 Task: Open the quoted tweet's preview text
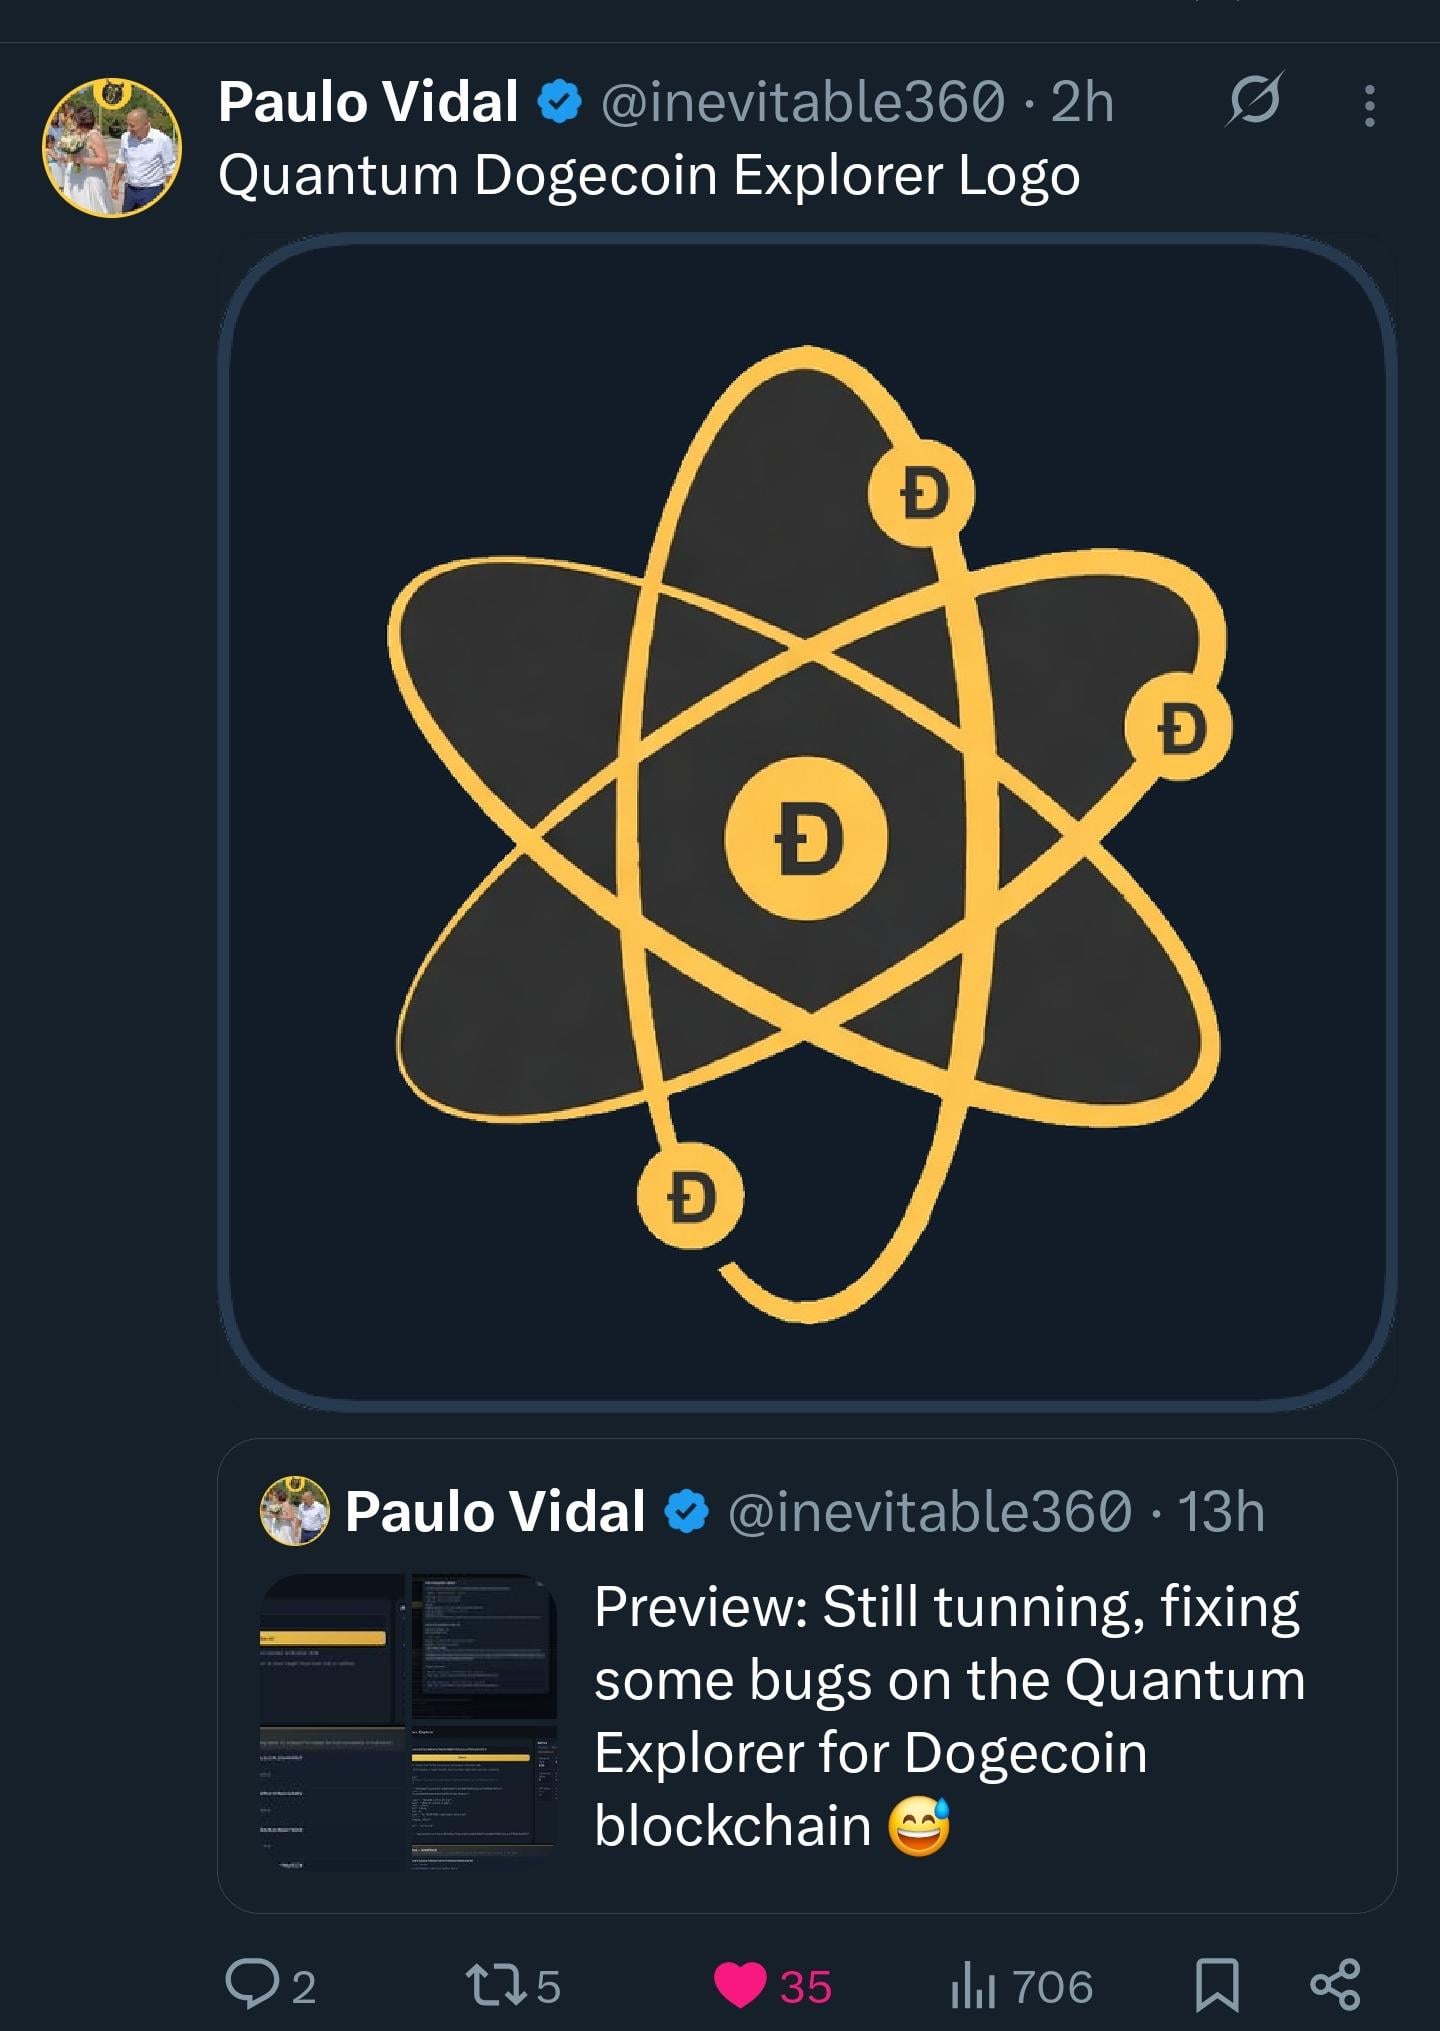(x=948, y=1716)
